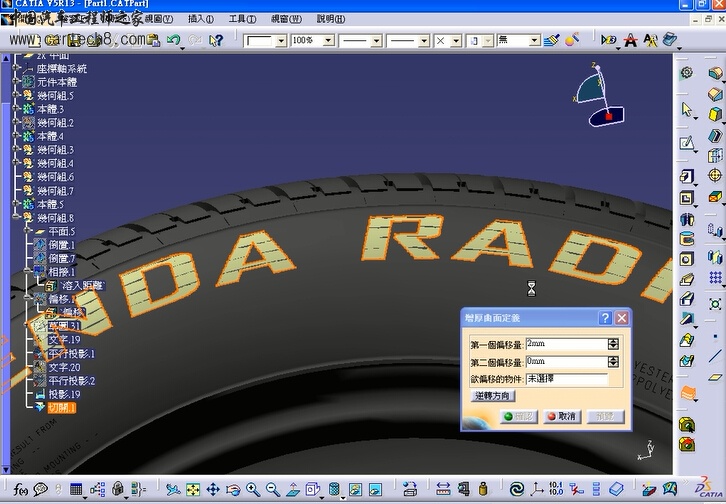Screen dimensions: 726x504
Task: Expand the 座標軸系統 tree node
Action: pos(16,68)
